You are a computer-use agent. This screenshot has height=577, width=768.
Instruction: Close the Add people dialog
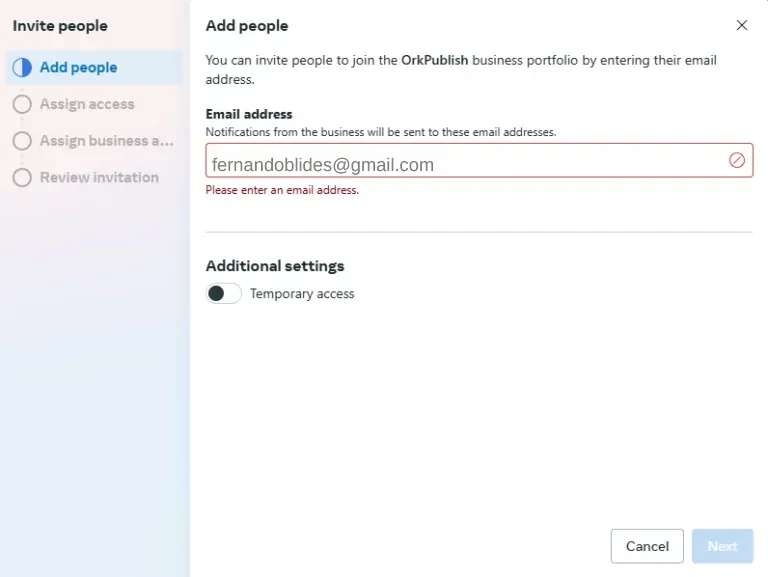742,25
